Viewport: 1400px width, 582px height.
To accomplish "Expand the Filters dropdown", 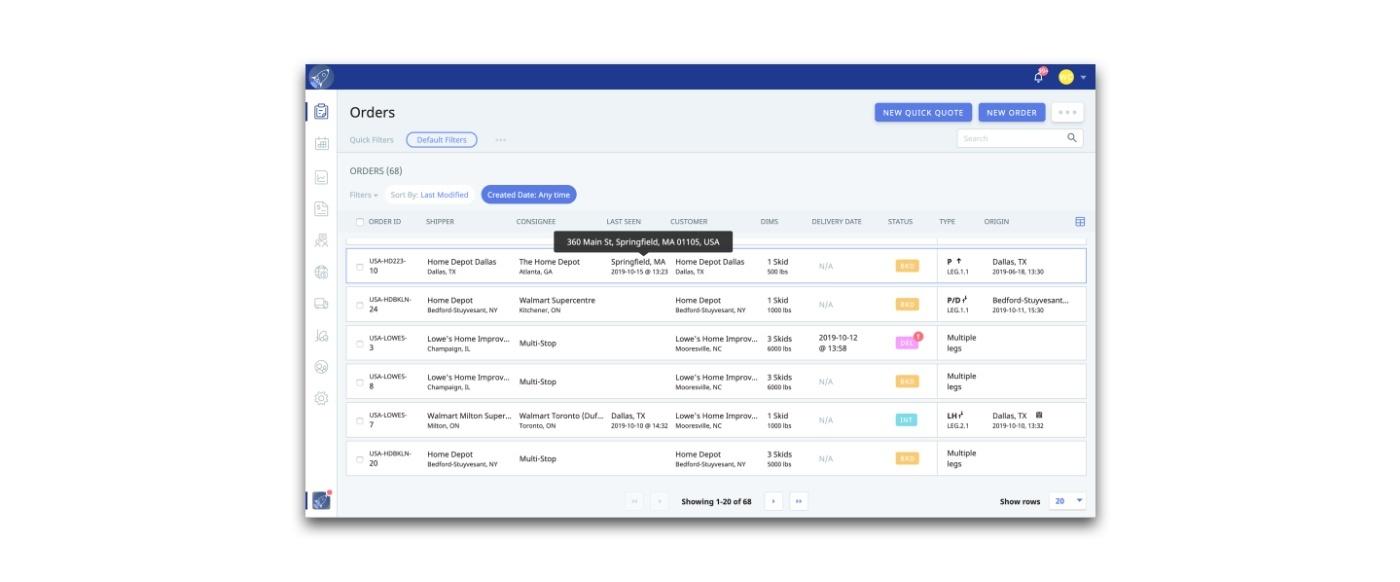I will 364,195.
